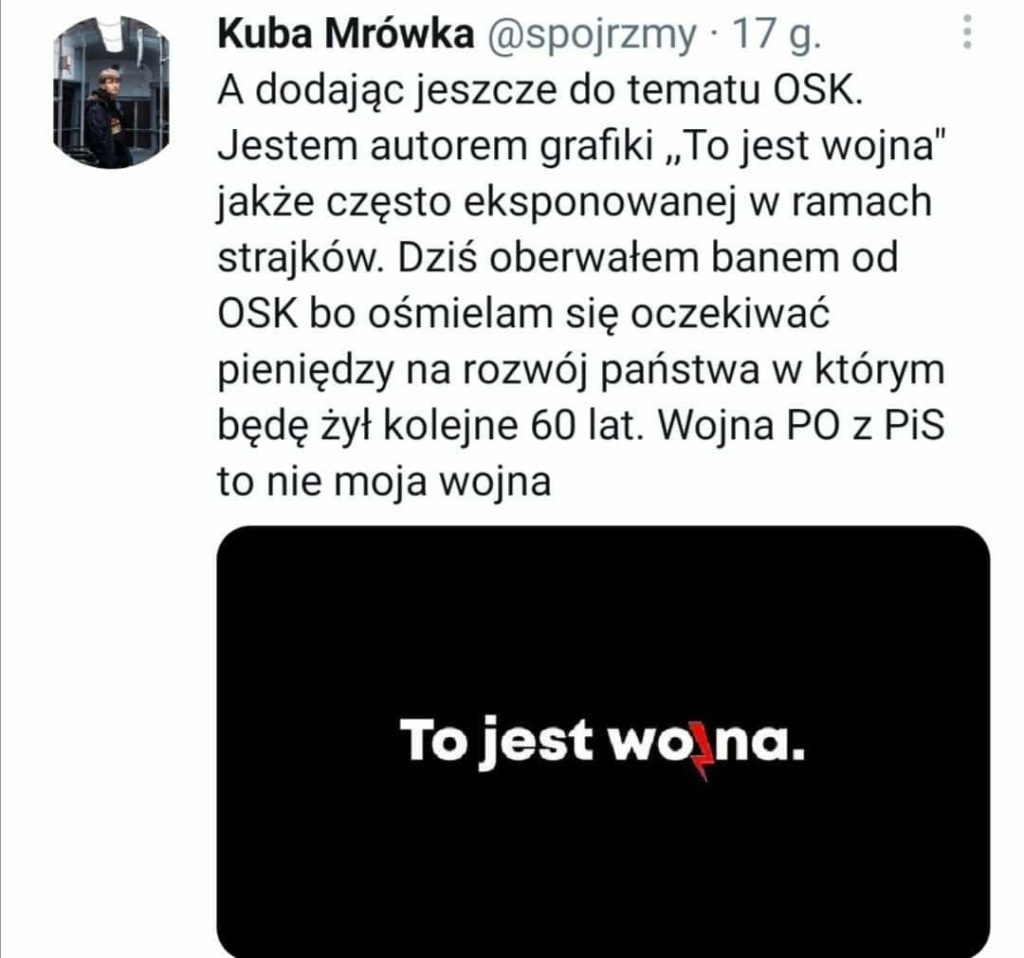Open the three-dot more options menu
The height and width of the screenshot is (958, 1024).
click(x=967, y=33)
